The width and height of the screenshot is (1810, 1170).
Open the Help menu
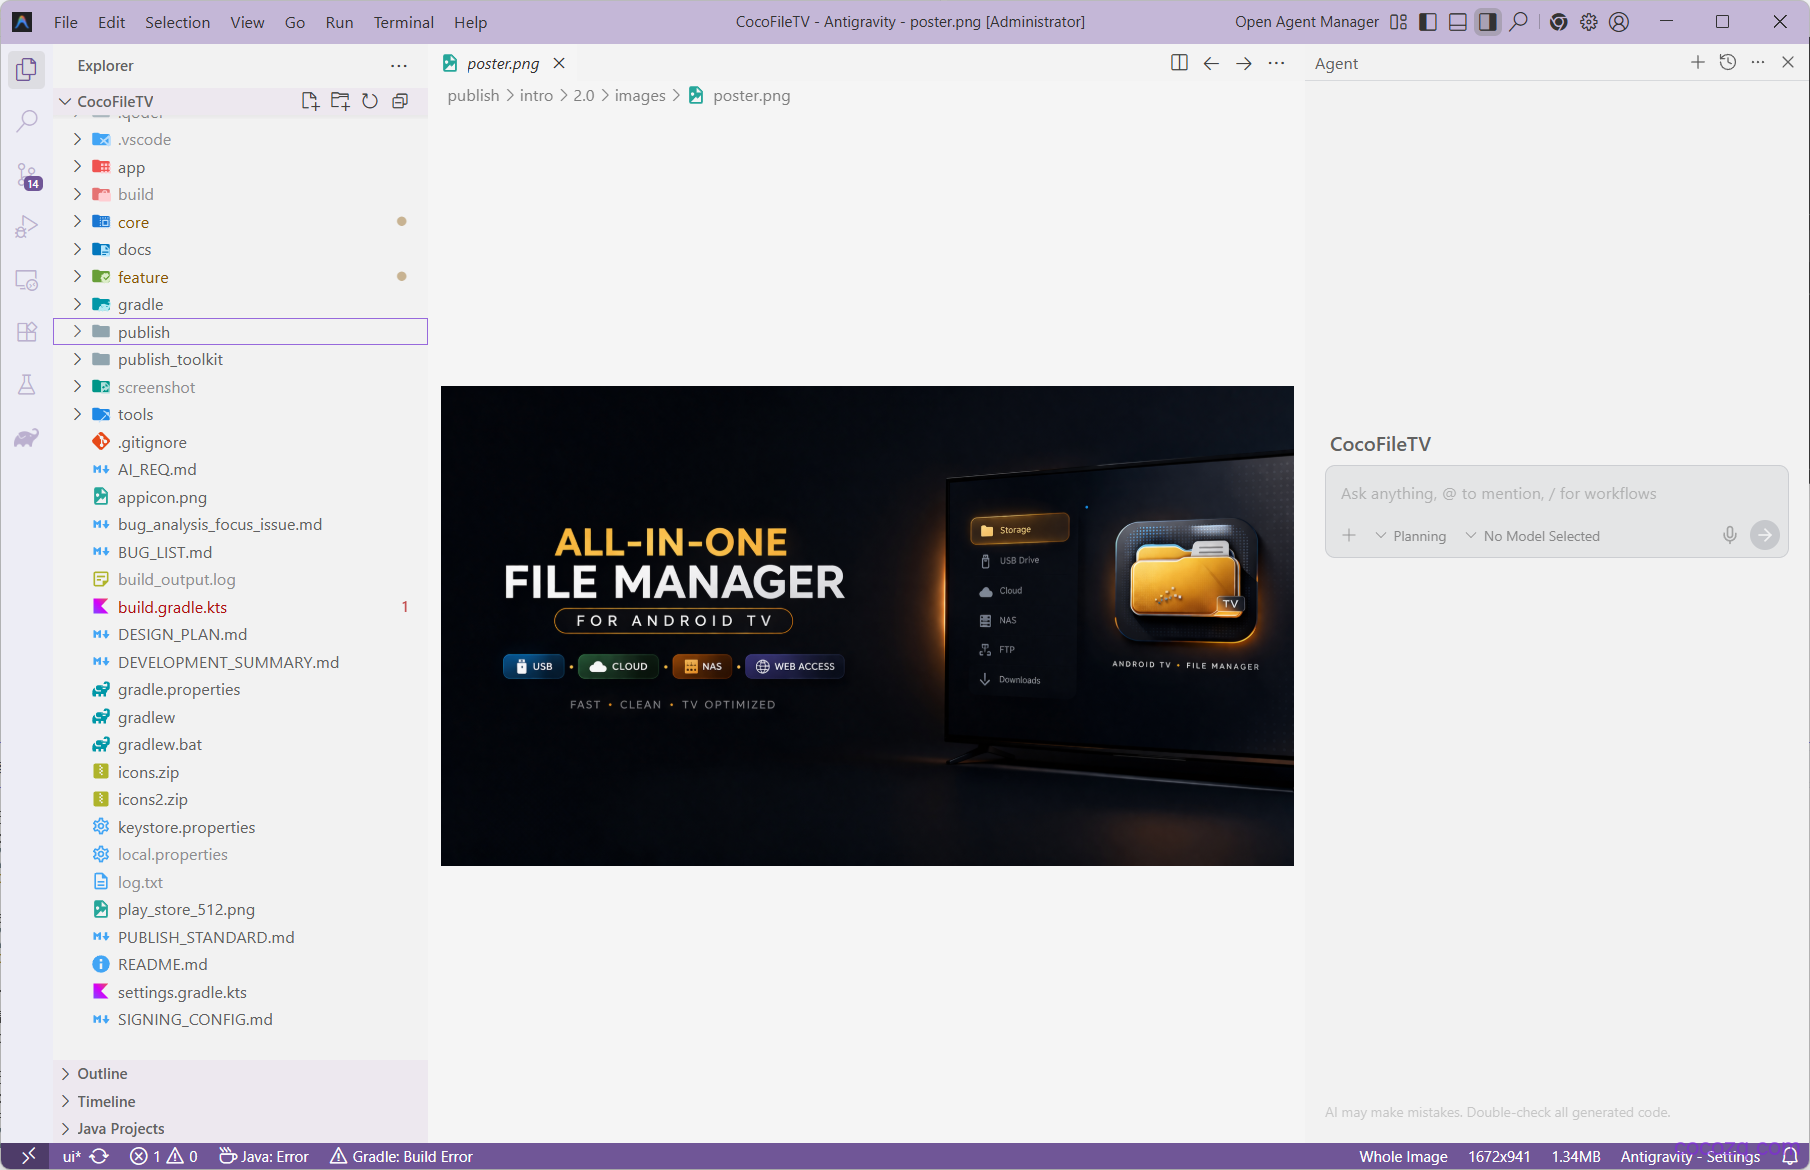[x=470, y=22]
